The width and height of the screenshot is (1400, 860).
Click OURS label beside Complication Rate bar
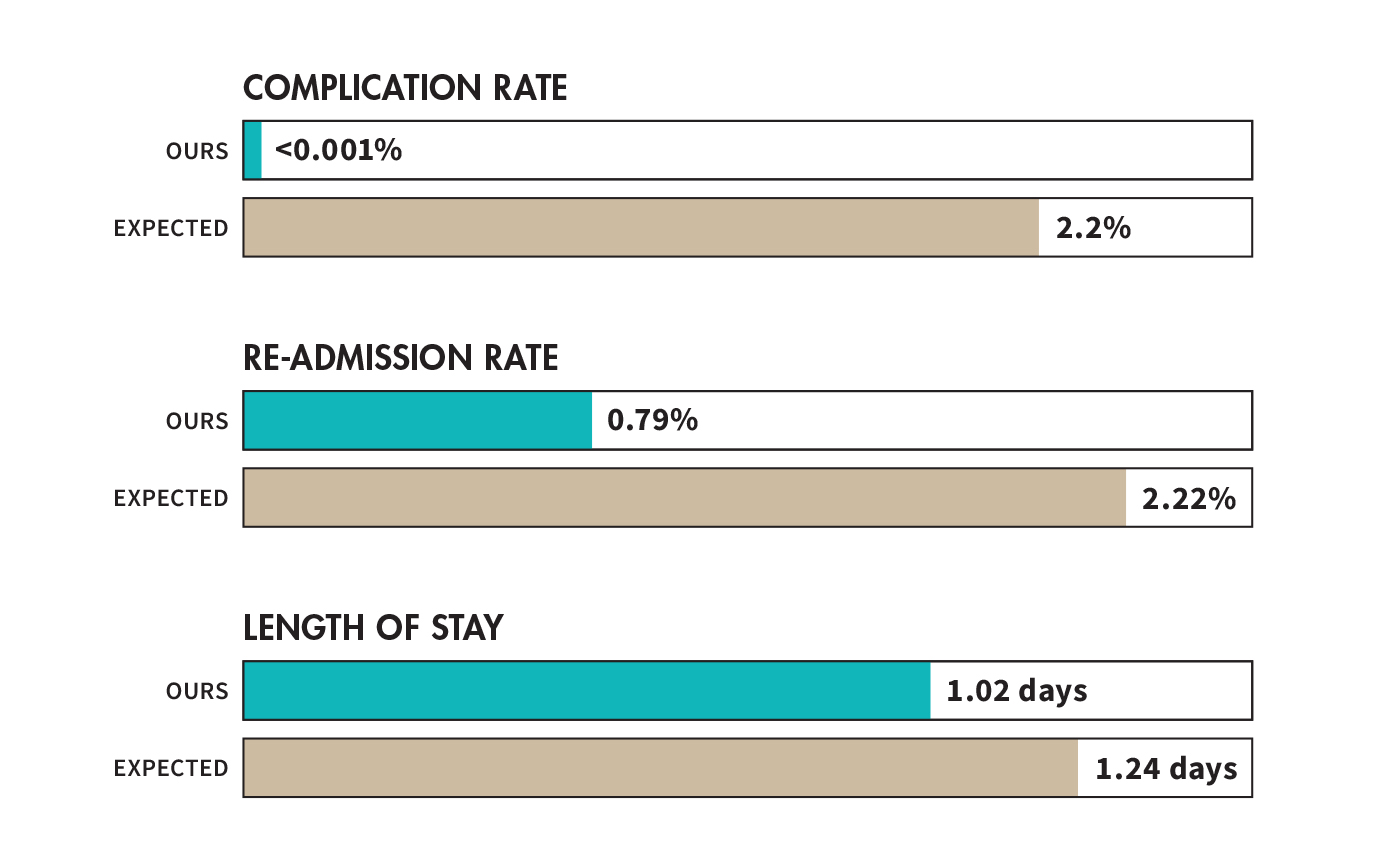pos(198,152)
